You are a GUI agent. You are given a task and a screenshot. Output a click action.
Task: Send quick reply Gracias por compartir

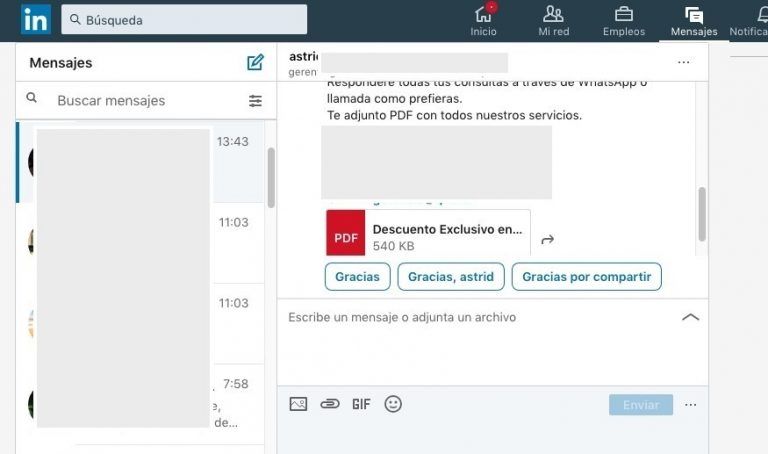586,277
